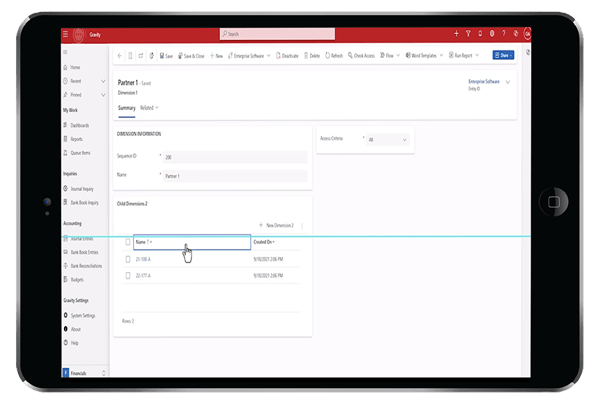
Task: Click the Enterprise Software entity link
Action: (484, 82)
